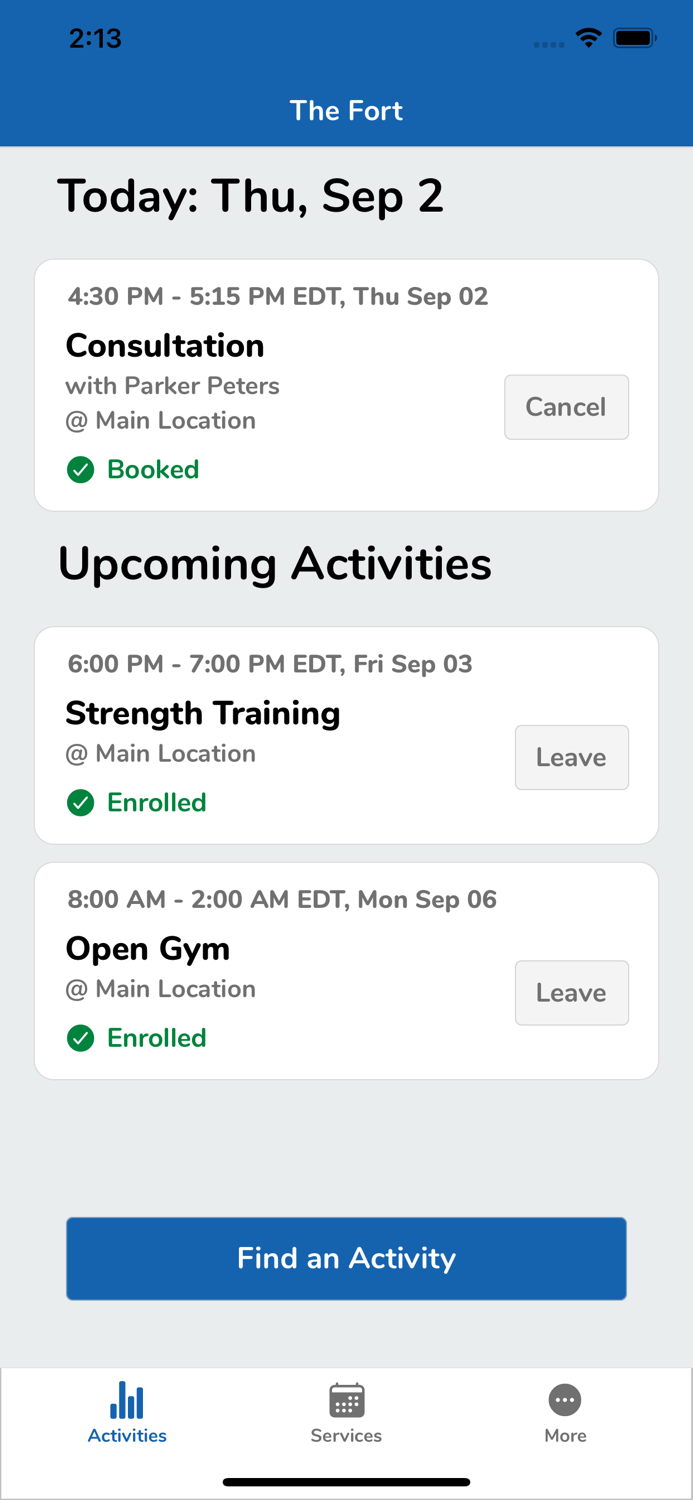
Task: Tap the Enrolled checkmark on Strength Training
Action: click(80, 802)
